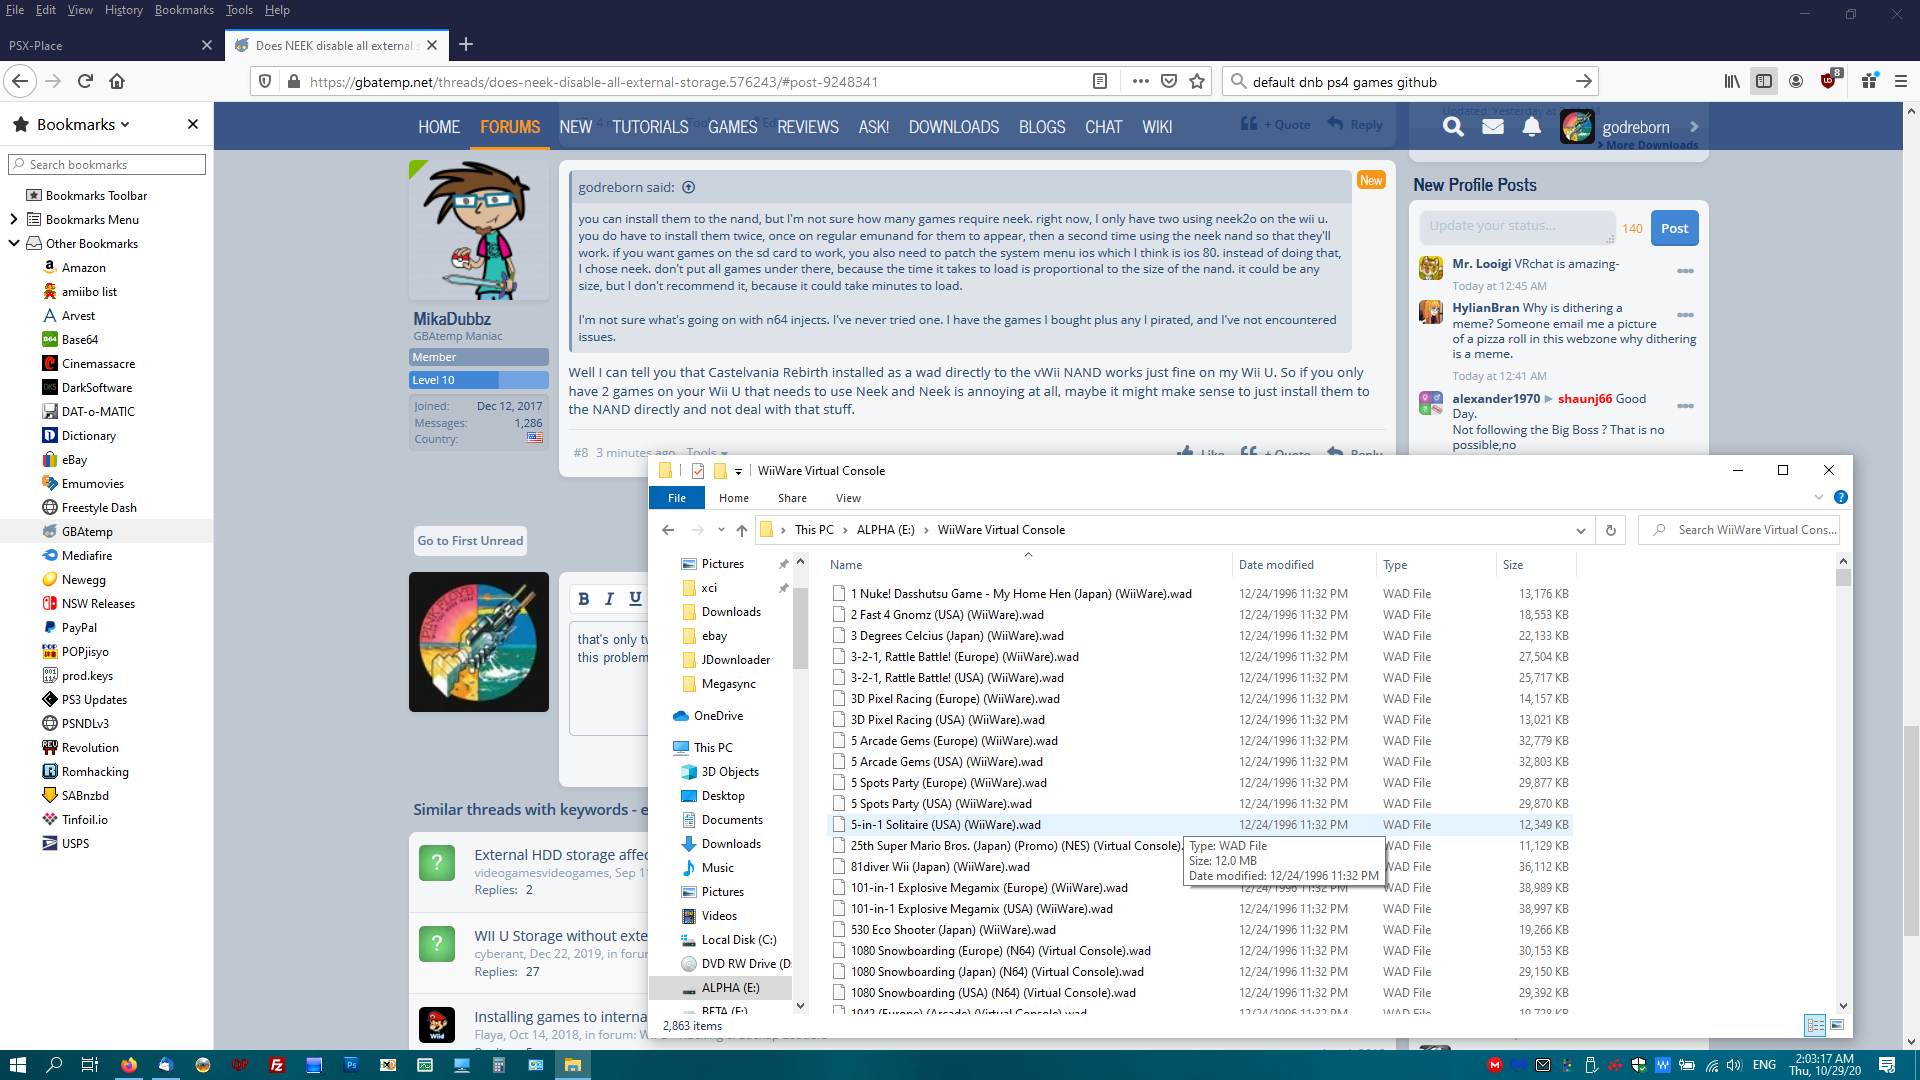Viewport: 1920px width, 1080px height.
Task: Navigate up one folder in Explorer
Action: pyautogui.click(x=742, y=530)
